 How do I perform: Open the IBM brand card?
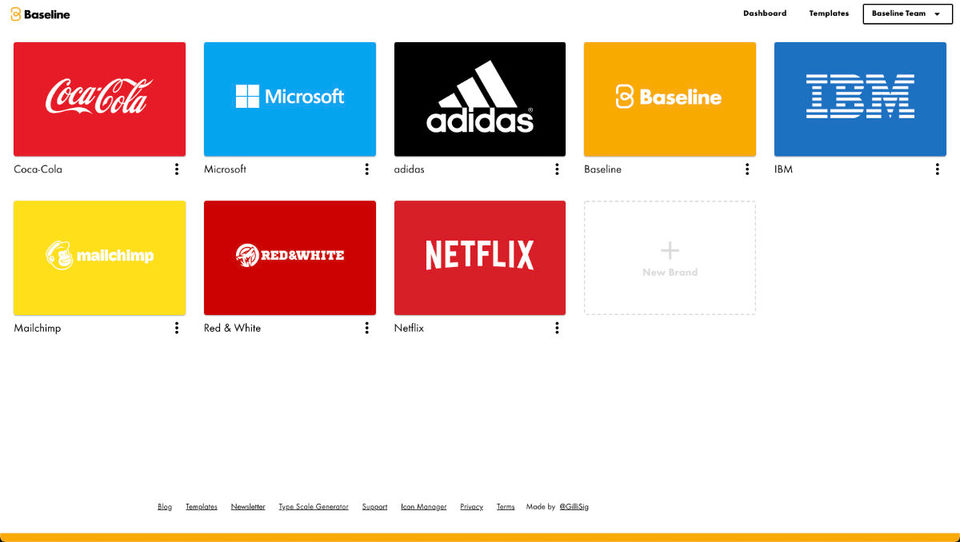point(860,99)
